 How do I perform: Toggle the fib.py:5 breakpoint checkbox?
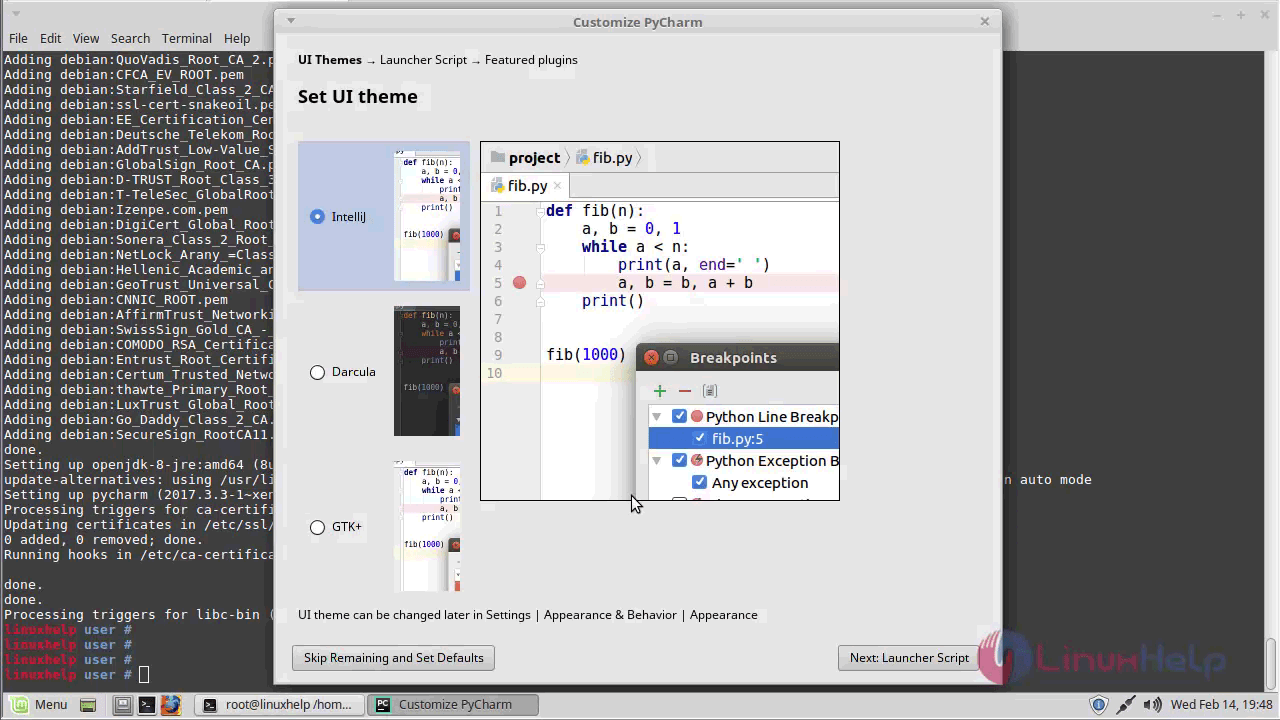click(x=700, y=439)
